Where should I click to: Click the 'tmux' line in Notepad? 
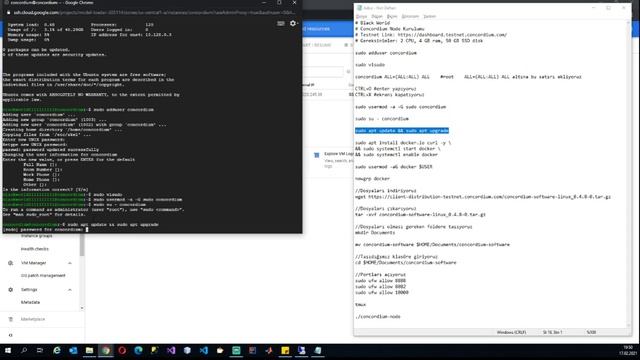coord(360,304)
